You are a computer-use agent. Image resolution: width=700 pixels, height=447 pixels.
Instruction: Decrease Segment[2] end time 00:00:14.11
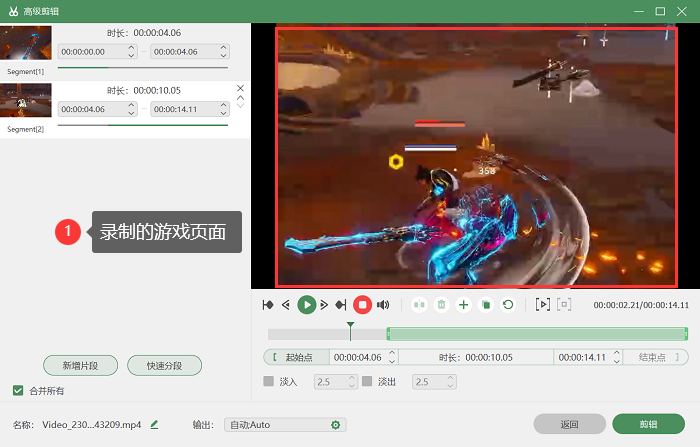click(x=224, y=113)
